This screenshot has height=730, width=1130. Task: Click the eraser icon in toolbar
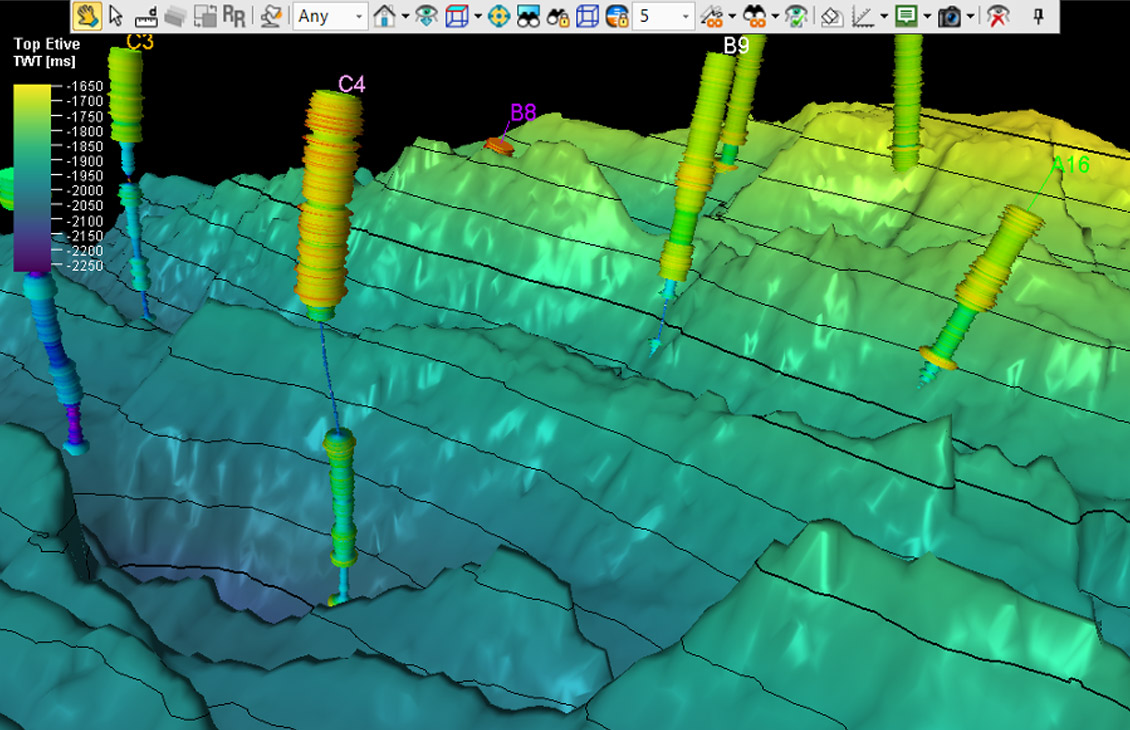click(831, 16)
